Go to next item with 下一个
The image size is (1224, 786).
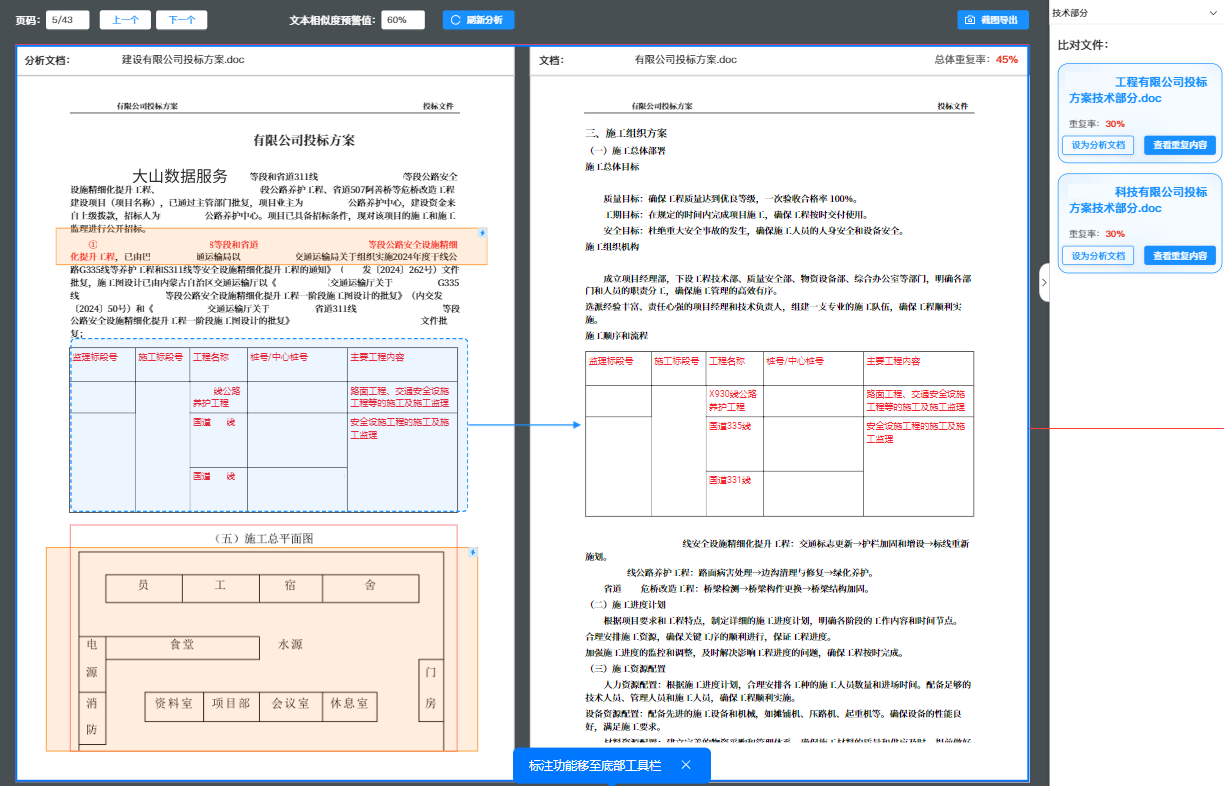point(182,20)
